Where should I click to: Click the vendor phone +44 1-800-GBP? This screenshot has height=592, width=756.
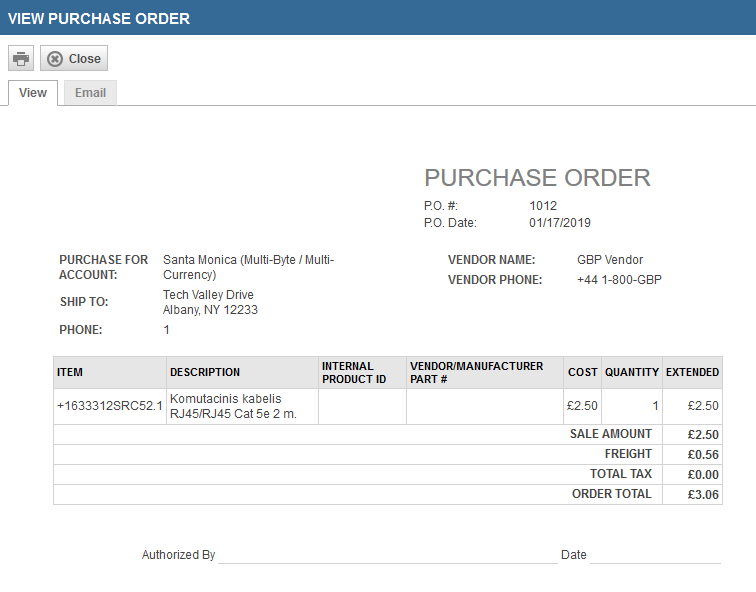(619, 280)
